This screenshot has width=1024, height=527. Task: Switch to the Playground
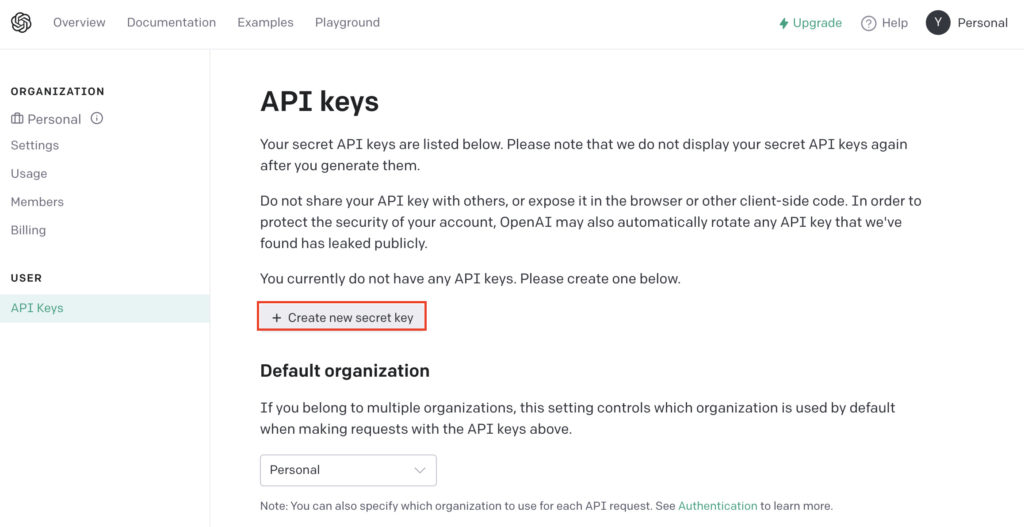(x=347, y=22)
